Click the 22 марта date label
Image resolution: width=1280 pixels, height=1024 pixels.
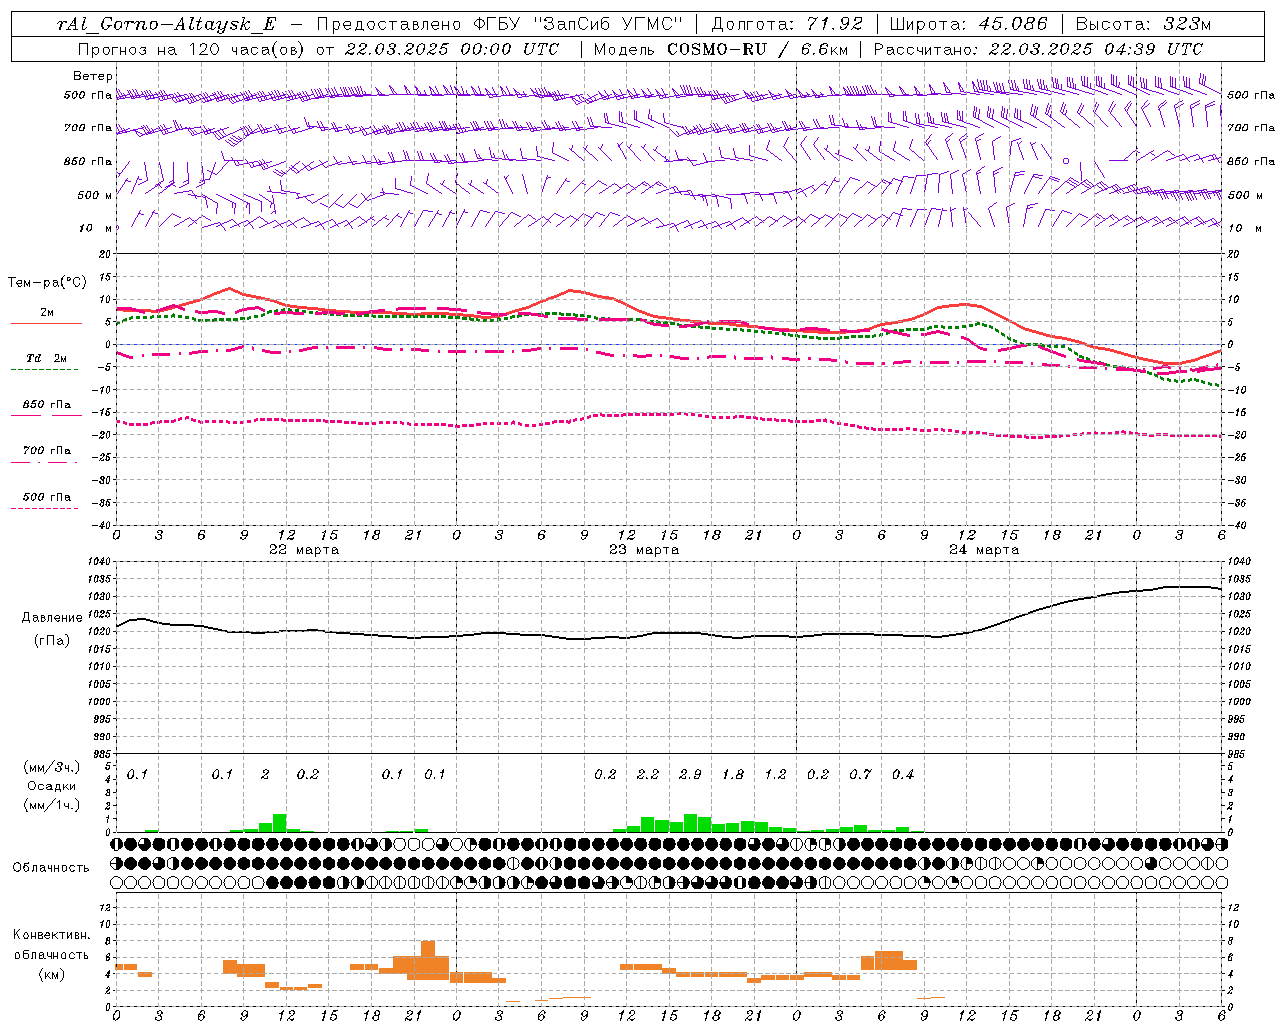click(304, 550)
